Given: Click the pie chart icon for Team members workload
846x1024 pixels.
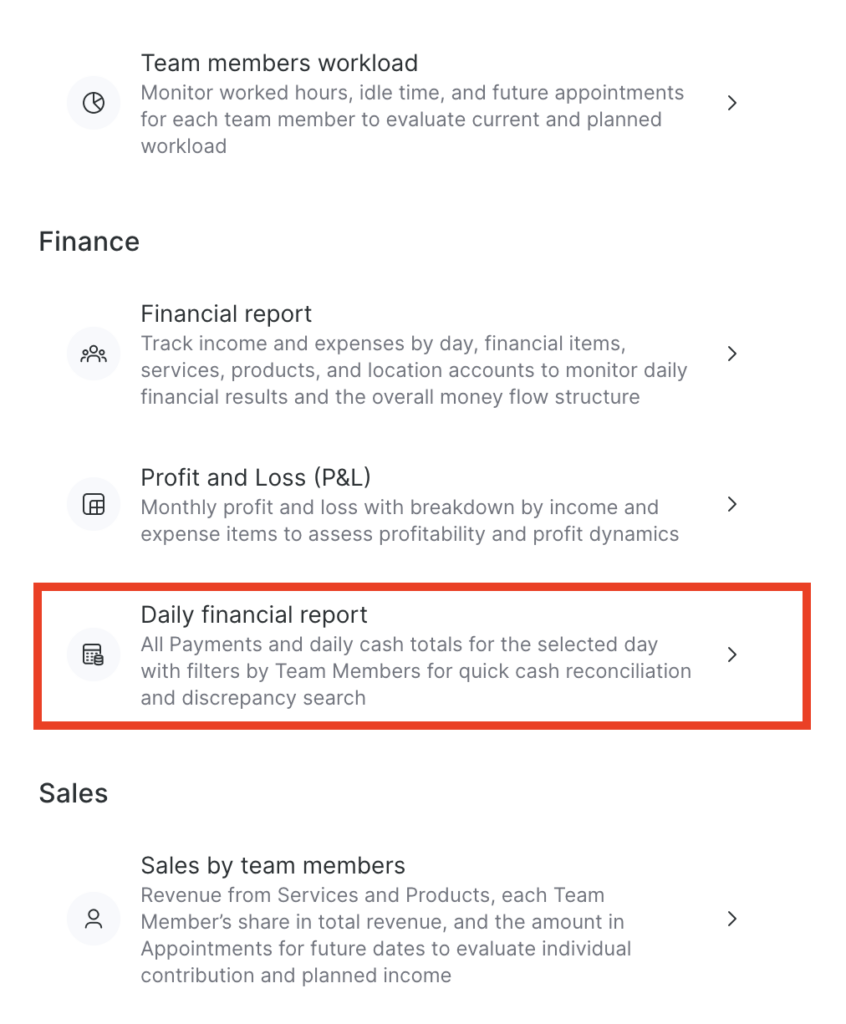Looking at the screenshot, I should [x=93, y=103].
